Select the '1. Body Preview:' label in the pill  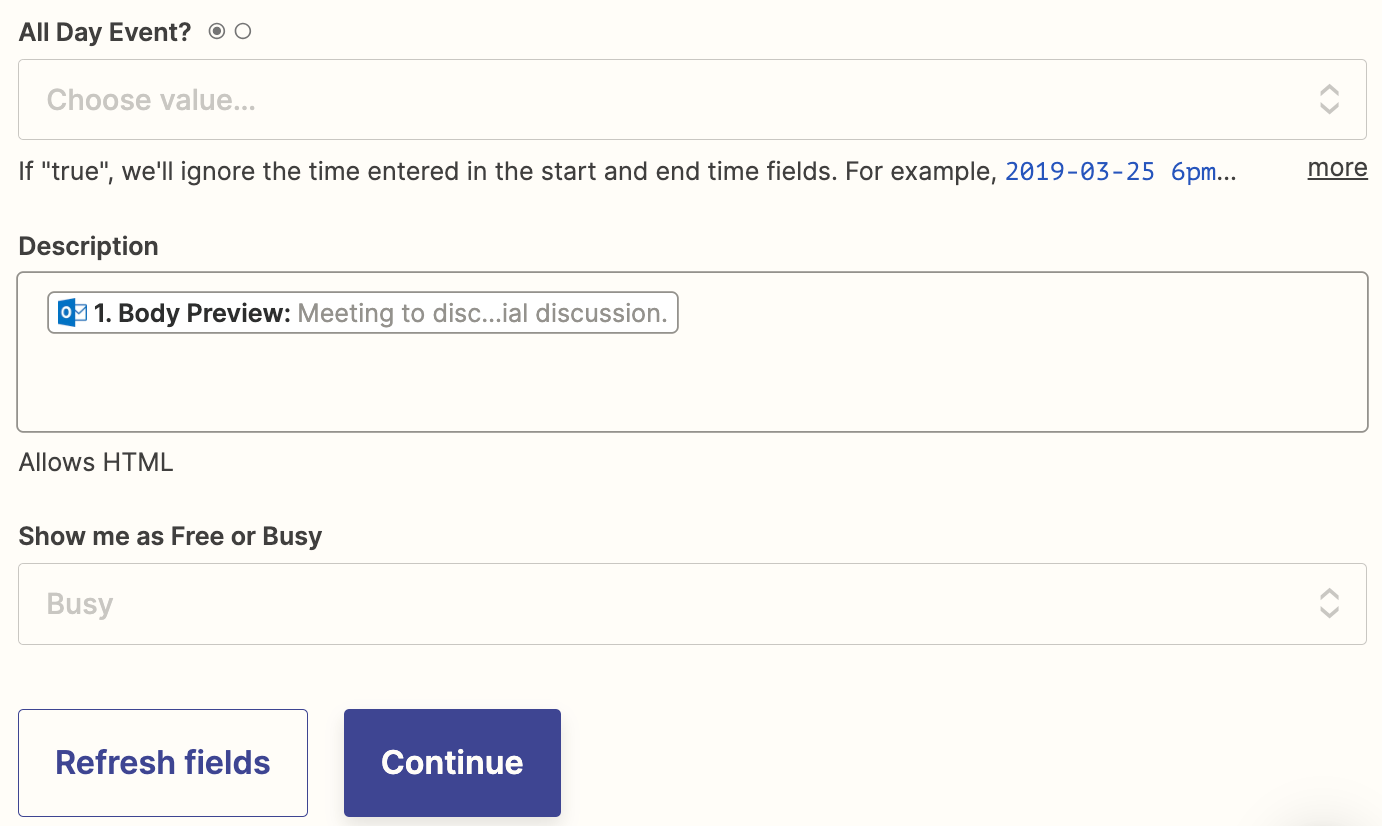[x=192, y=313]
